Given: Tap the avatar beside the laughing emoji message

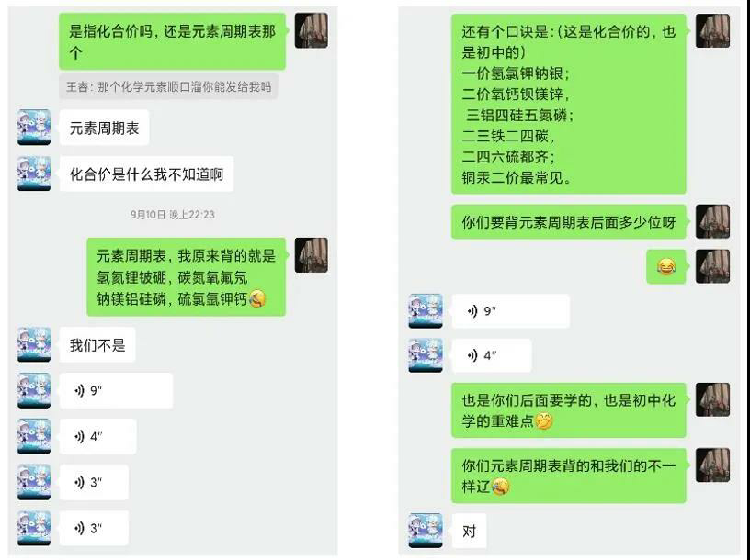Looking at the screenshot, I should click(713, 266).
